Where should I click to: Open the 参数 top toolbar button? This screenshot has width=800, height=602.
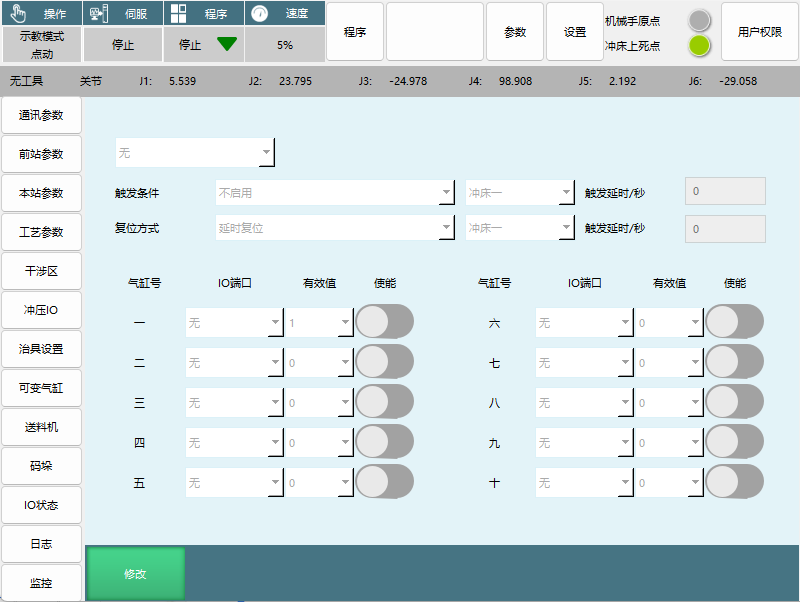point(515,32)
